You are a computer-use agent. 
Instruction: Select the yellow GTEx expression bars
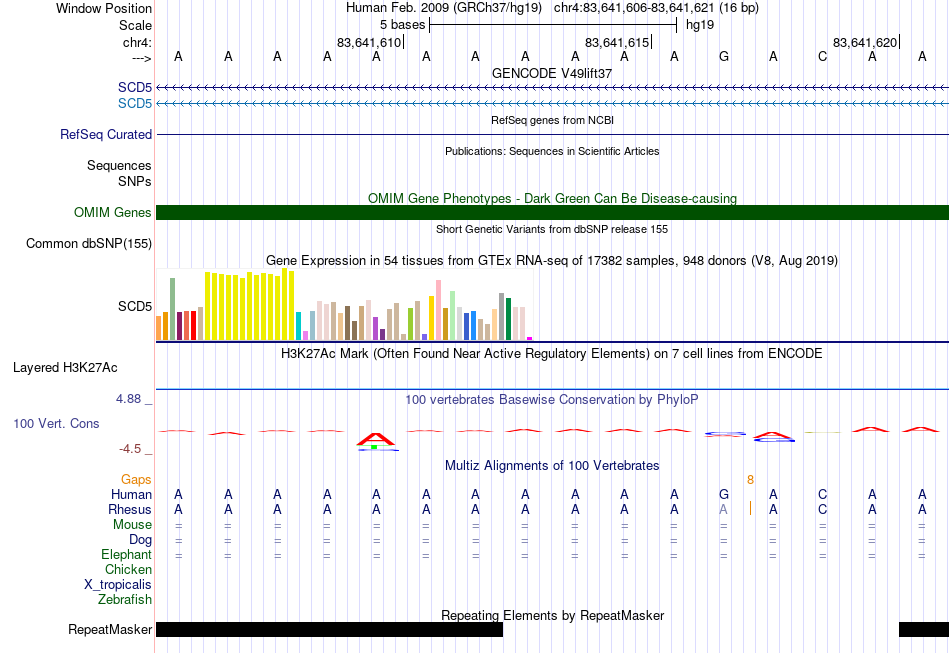249,305
